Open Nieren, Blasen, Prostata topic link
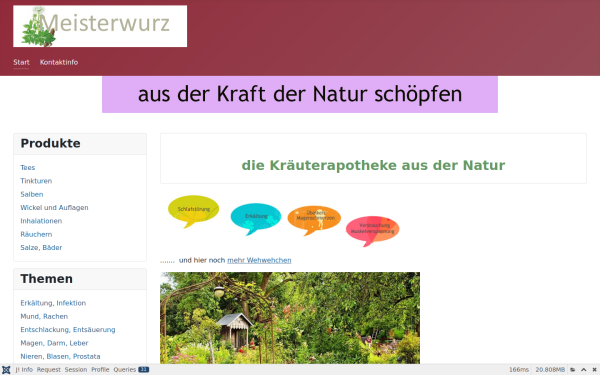This screenshot has width=600, height=375. coord(60,357)
